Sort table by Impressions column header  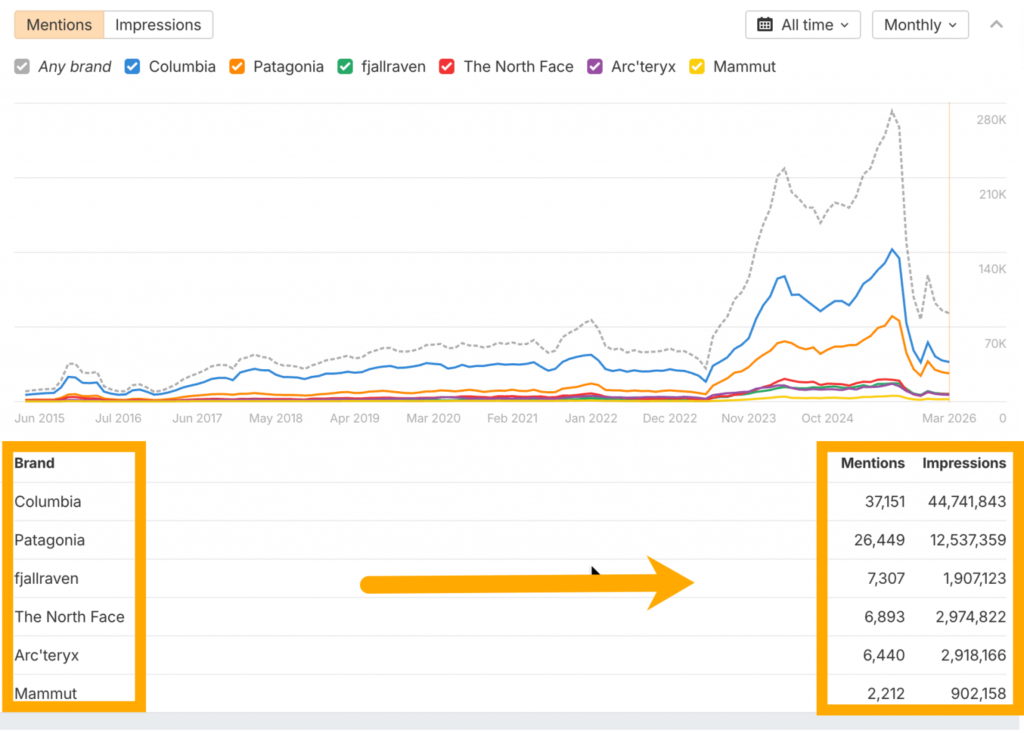pyautogui.click(x=964, y=463)
